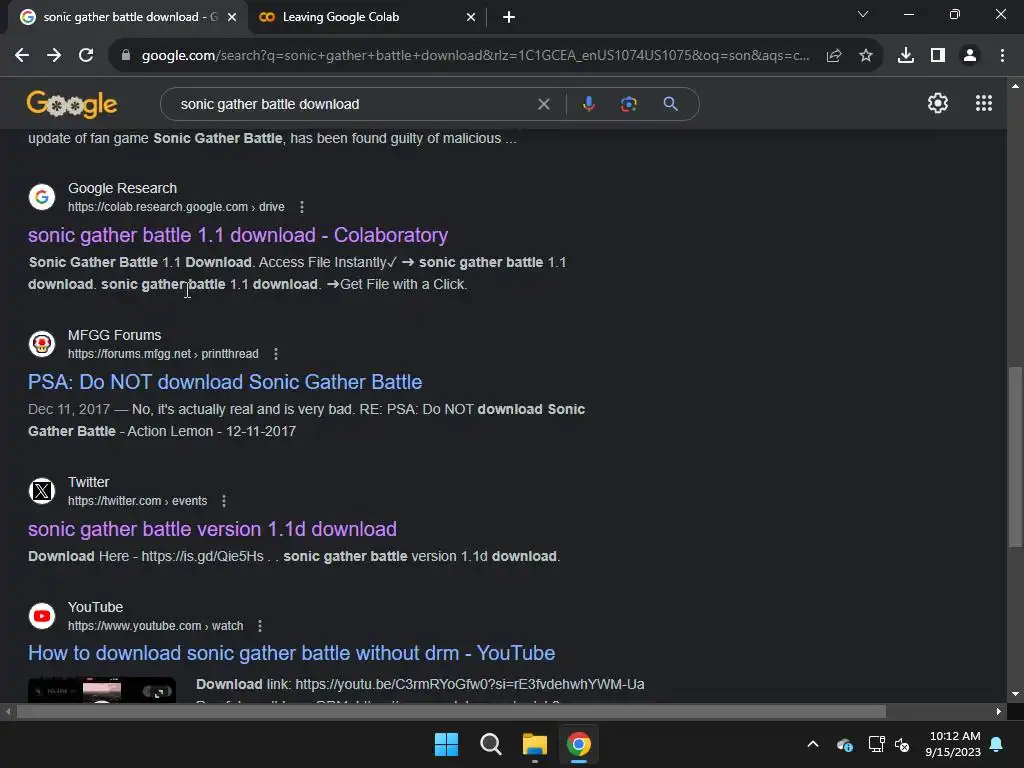Screen dimensions: 1024x768
Task: Open the Chrome profile icon
Action: 970,56
